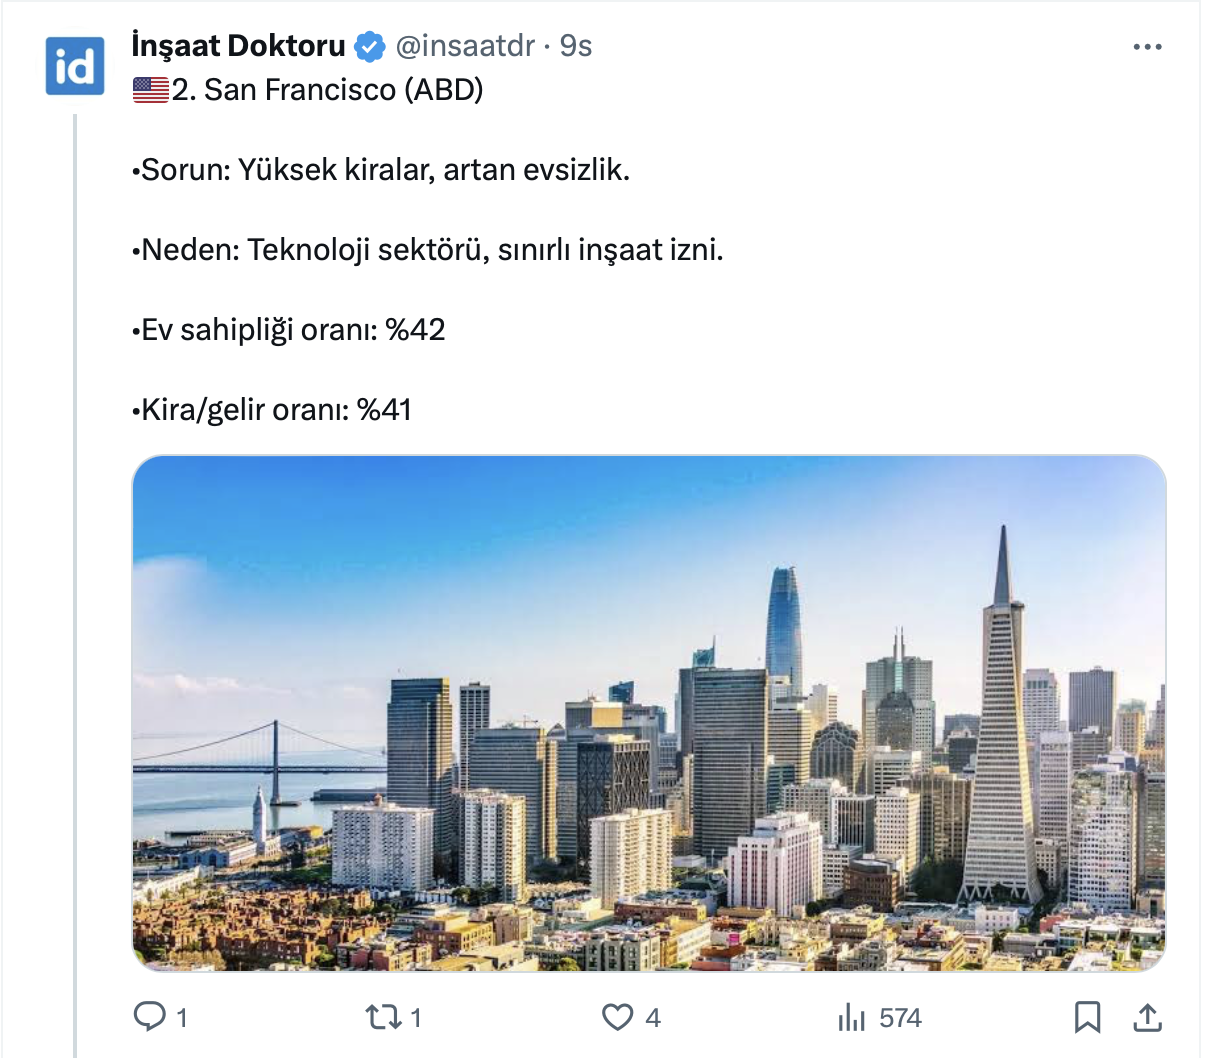Bookmark the San Francisco tweet

tap(1087, 1017)
